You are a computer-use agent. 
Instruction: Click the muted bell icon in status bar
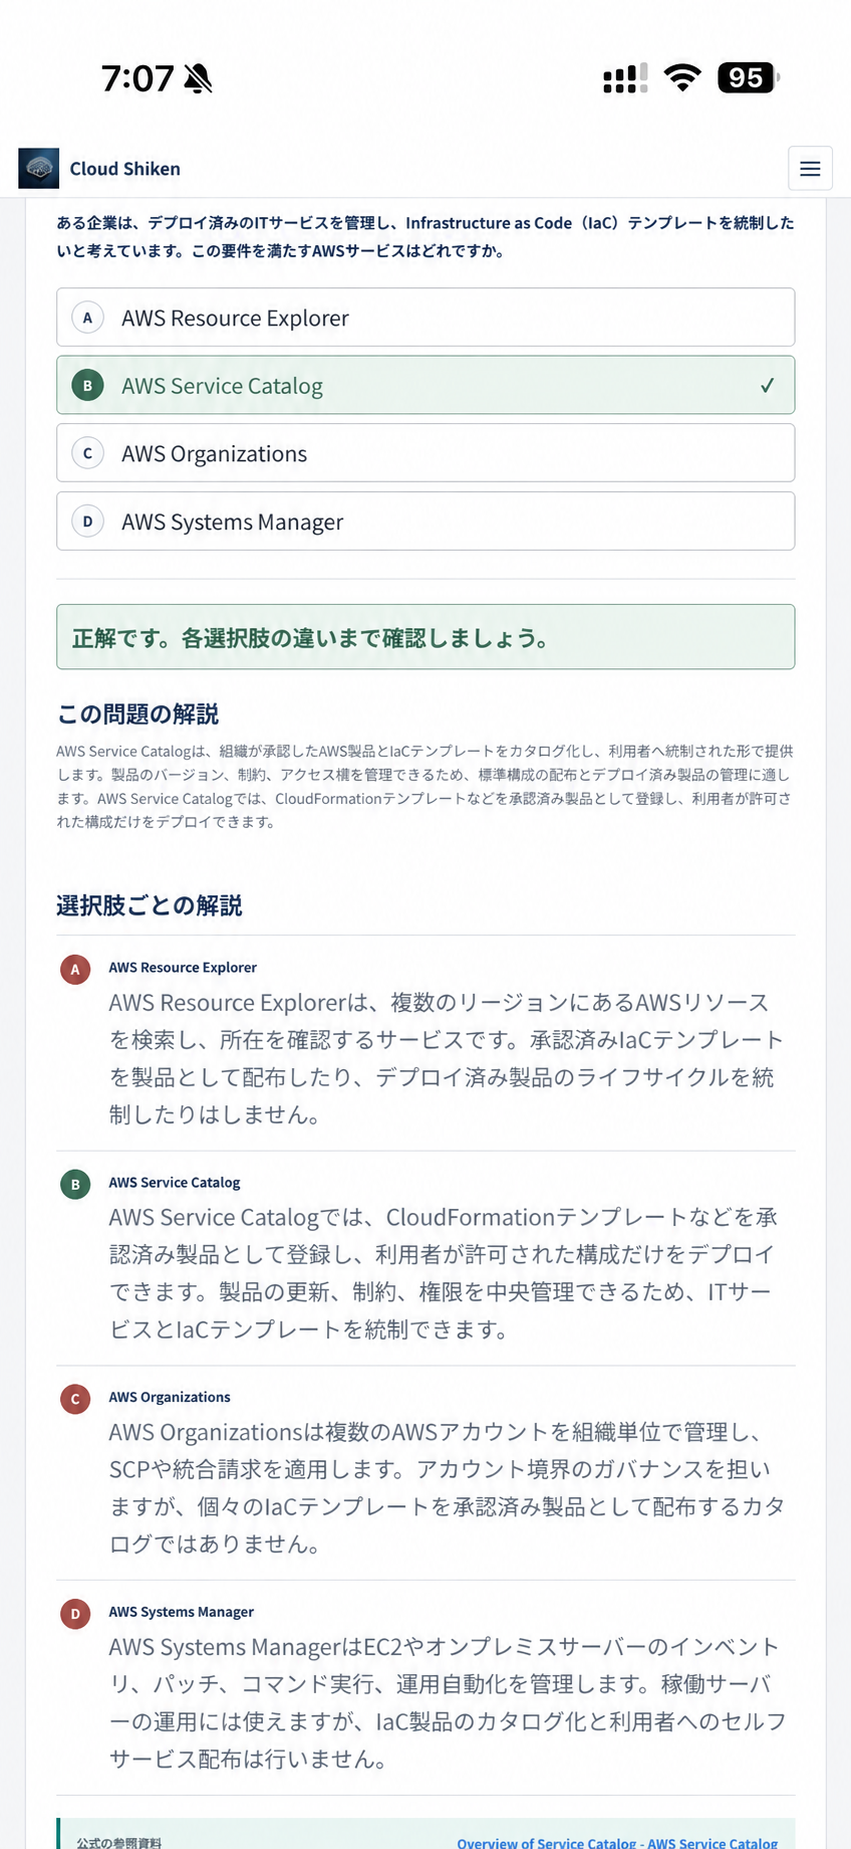[198, 78]
